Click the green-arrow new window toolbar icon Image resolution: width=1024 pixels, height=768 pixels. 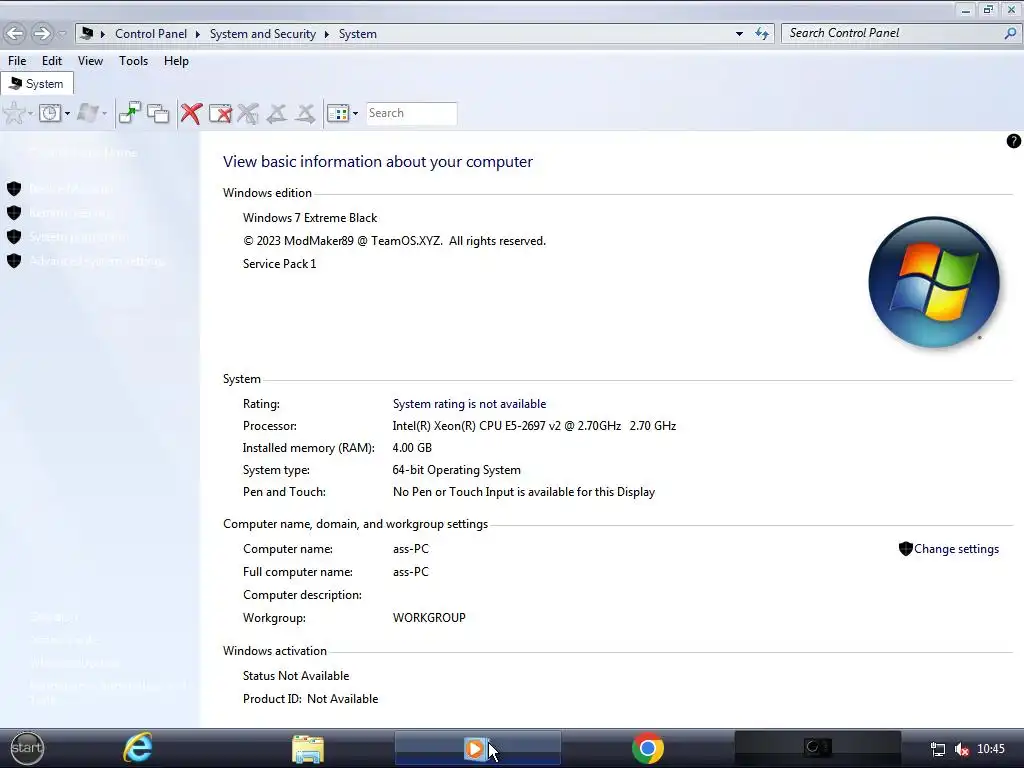pyautogui.click(x=130, y=113)
